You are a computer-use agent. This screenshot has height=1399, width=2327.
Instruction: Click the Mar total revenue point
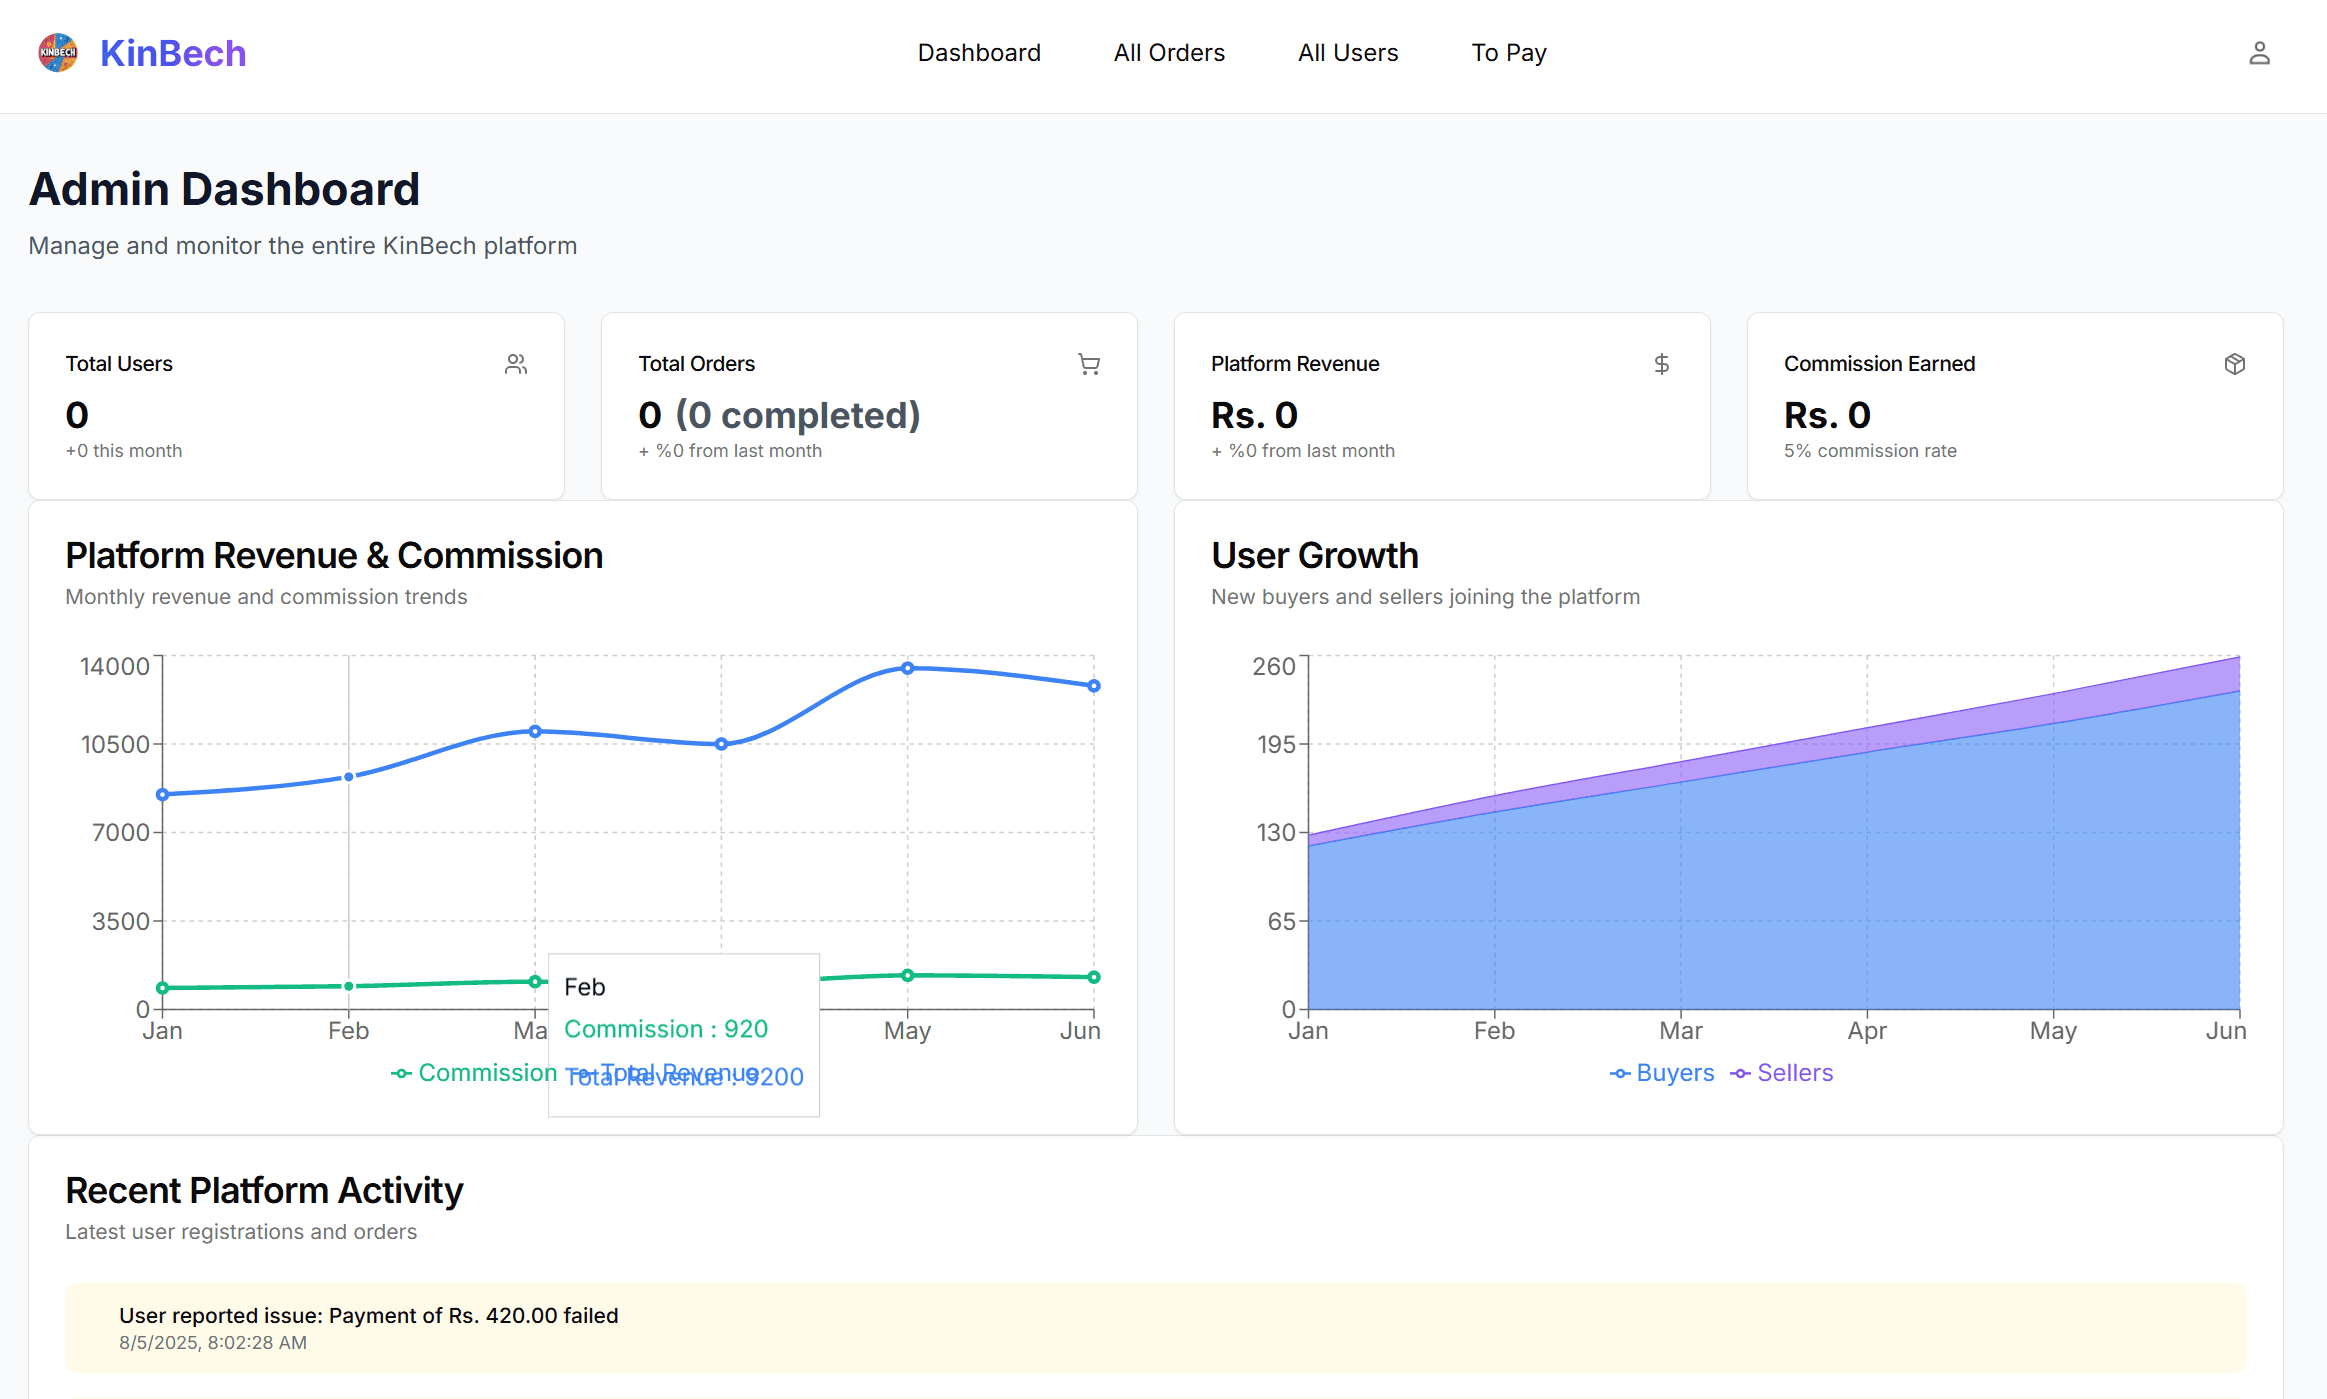(x=535, y=731)
